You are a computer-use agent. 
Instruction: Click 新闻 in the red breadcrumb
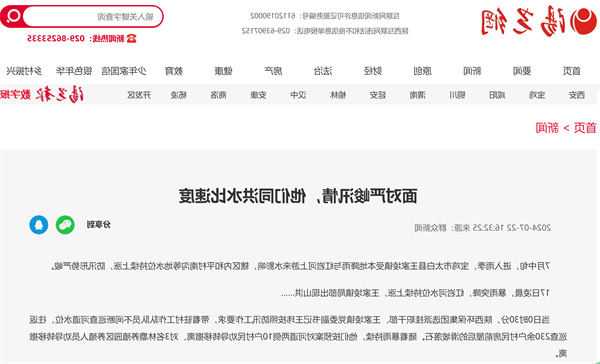pos(547,127)
